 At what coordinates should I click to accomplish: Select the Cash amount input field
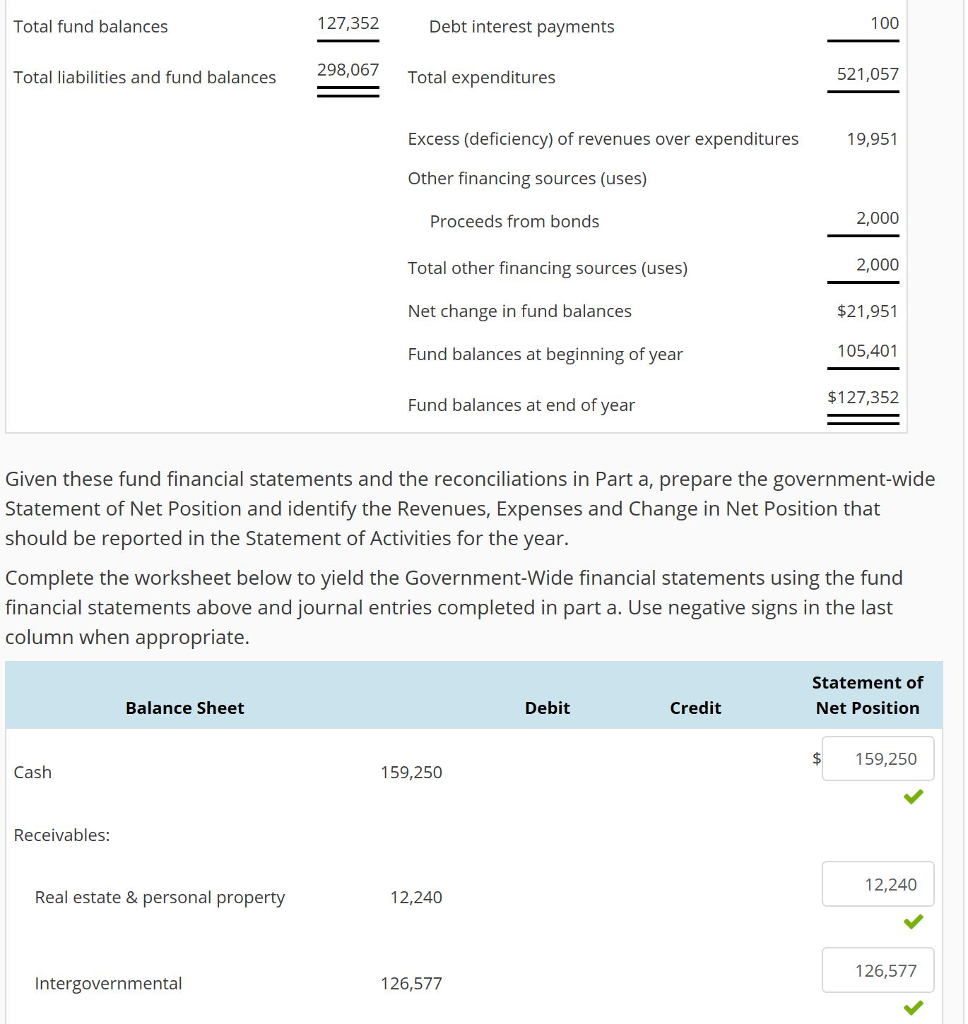(877, 758)
